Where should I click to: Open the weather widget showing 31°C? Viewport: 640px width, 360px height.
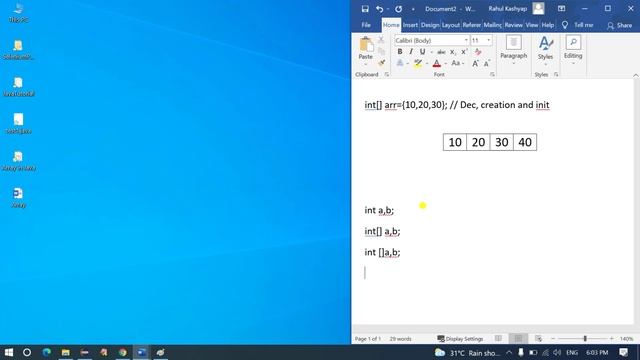[x=467, y=353]
